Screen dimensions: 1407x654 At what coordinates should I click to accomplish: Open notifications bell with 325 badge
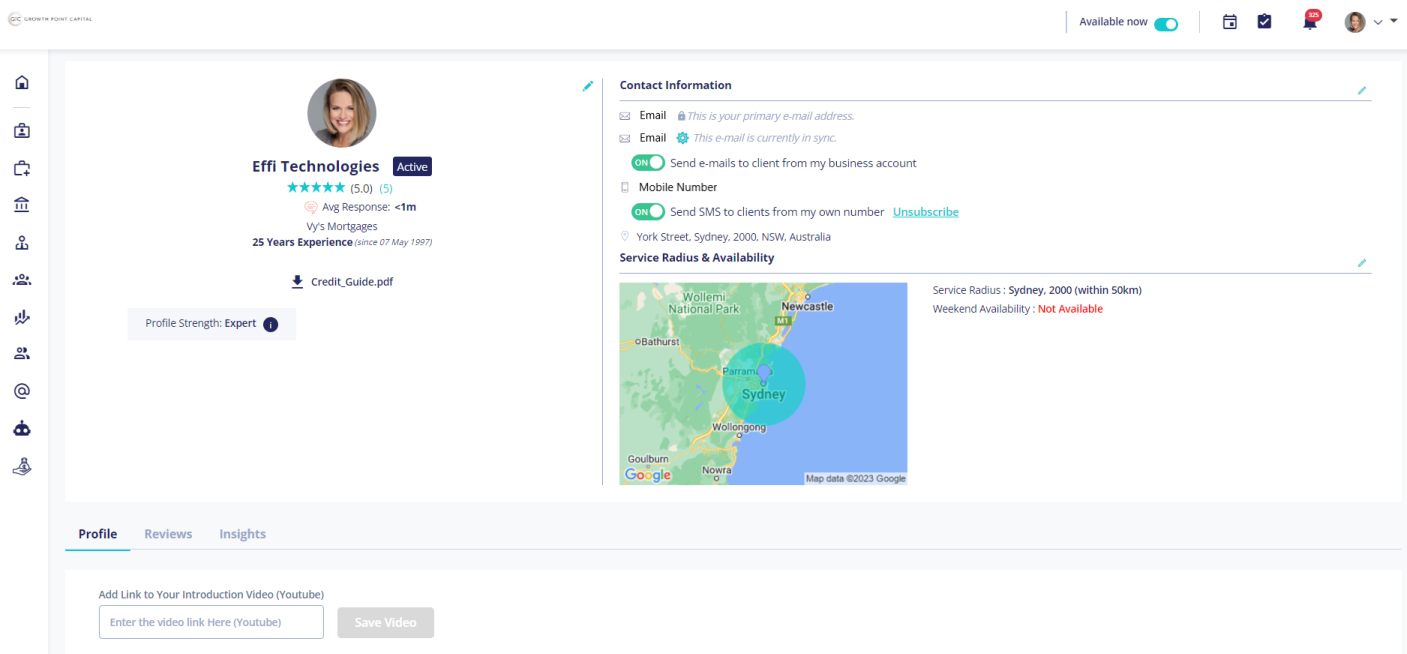point(1310,21)
